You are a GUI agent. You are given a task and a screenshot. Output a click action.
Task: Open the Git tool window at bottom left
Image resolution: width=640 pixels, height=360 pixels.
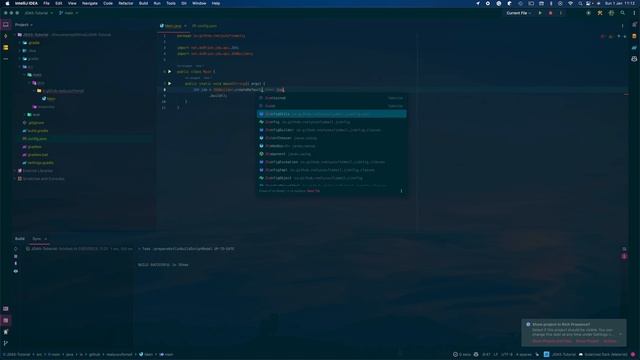6,343
